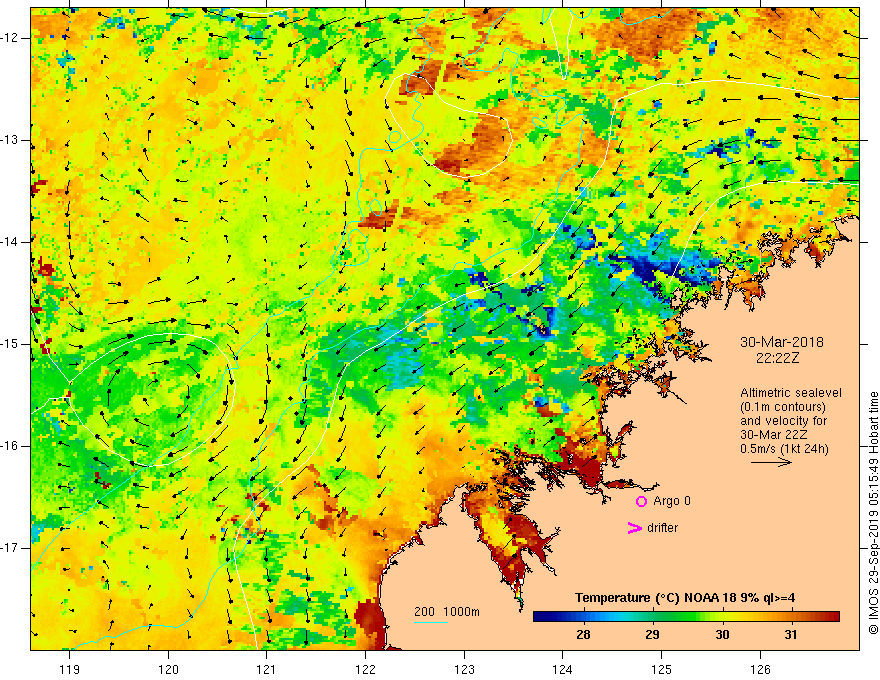Click the IMOS copyright timestamp text
The width and height of the screenshot is (880, 680).
pyautogui.click(x=873, y=513)
